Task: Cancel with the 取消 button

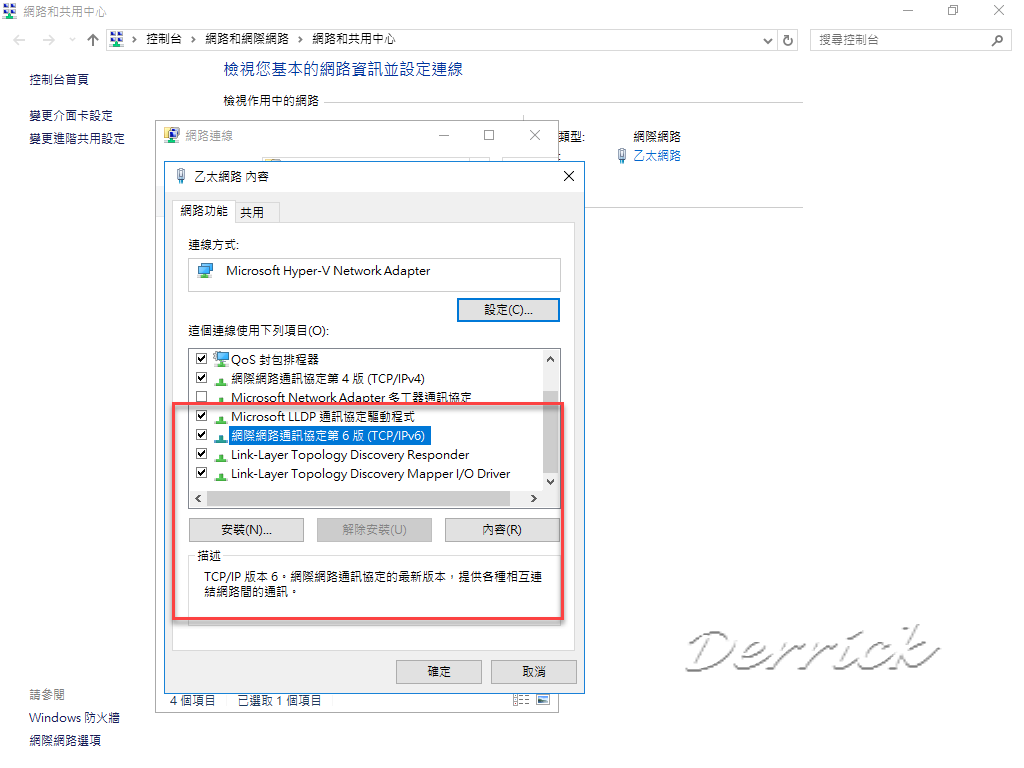Action: point(534,671)
